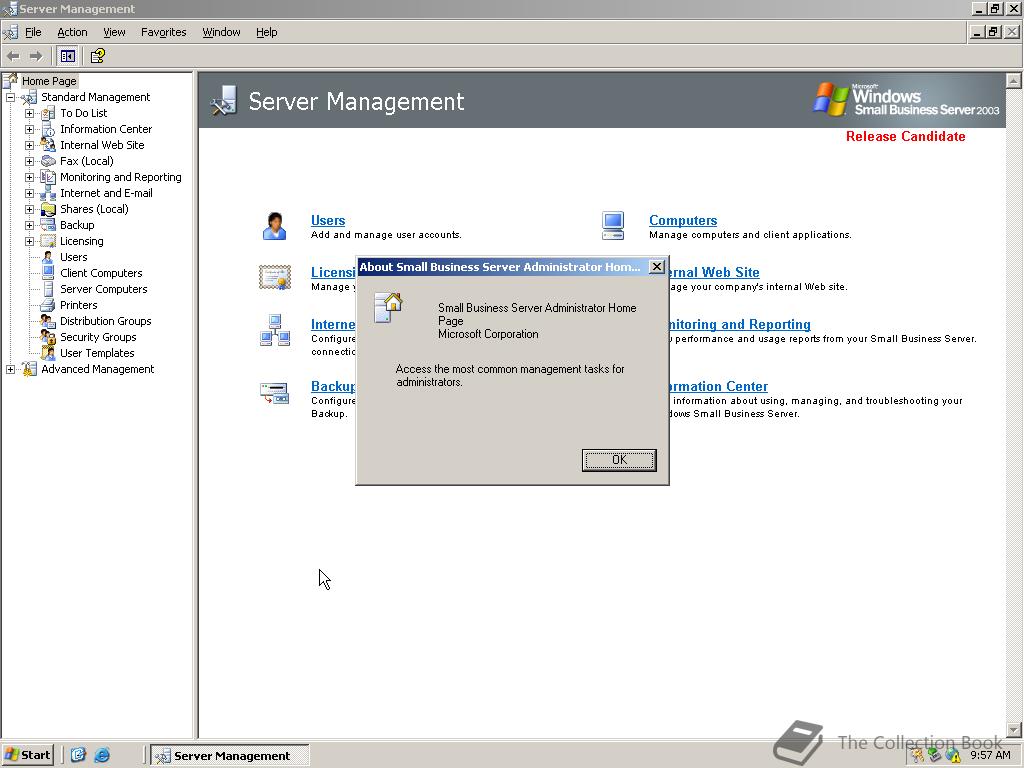Select Home Page in the console tree
Screen dimensions: 1024x768
[x=49, y=81]
